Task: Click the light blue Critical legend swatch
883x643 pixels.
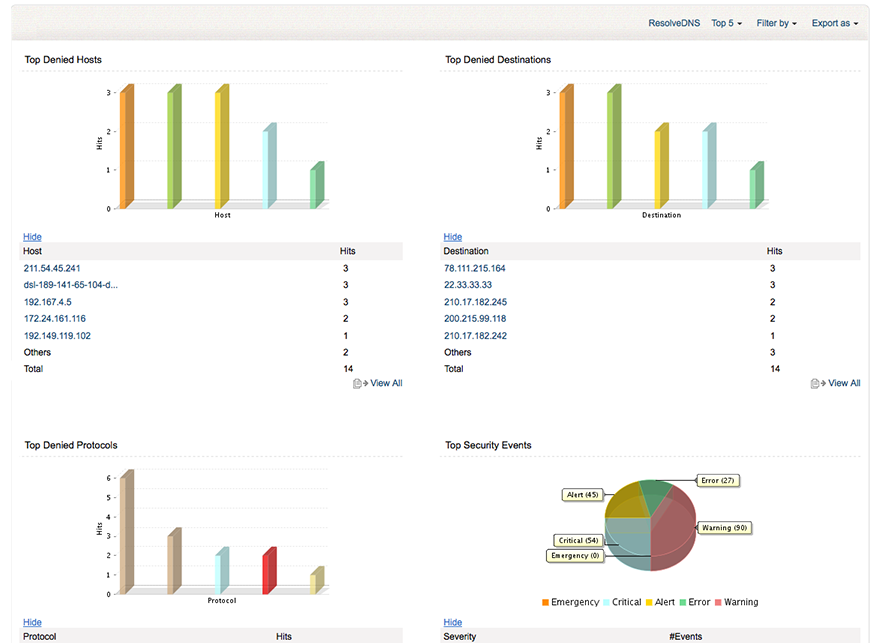Action: point(606,602)
